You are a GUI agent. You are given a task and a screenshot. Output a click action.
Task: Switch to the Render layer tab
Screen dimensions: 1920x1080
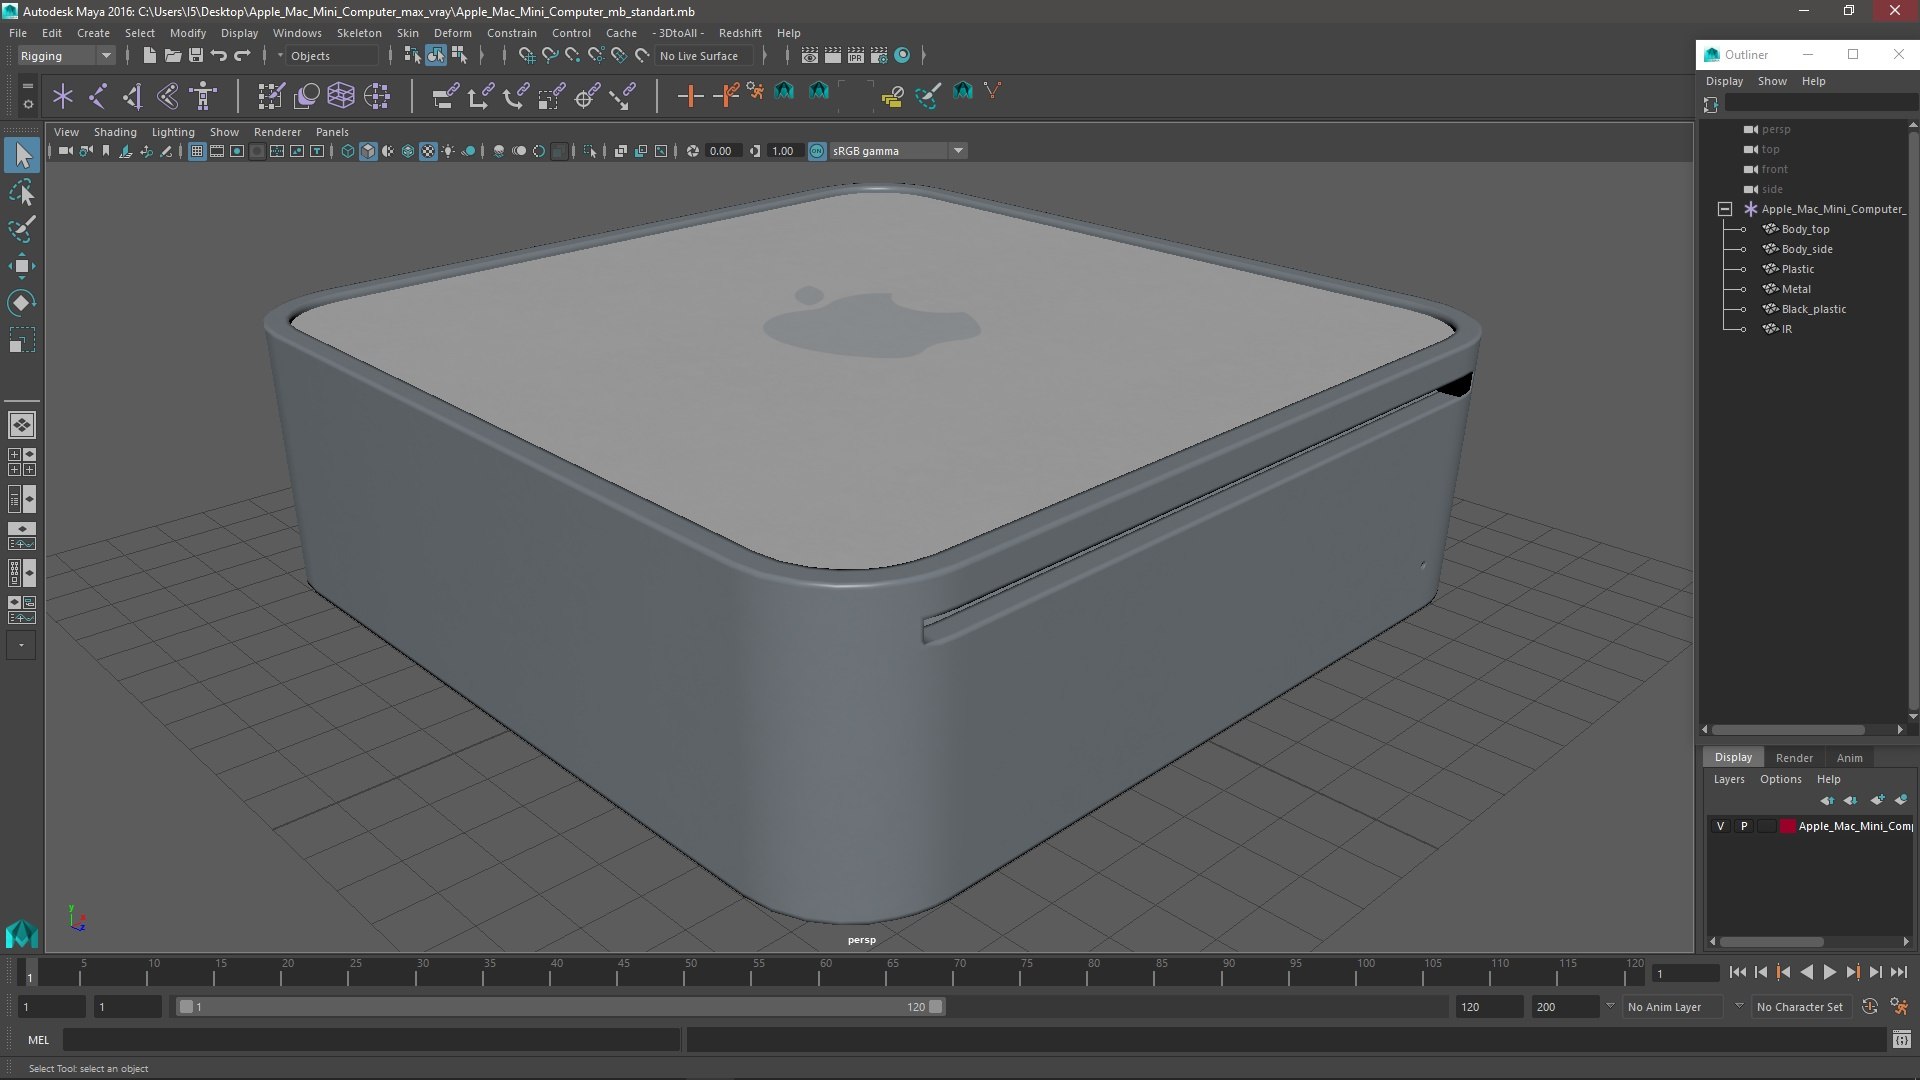click(x=1794, y=758)
